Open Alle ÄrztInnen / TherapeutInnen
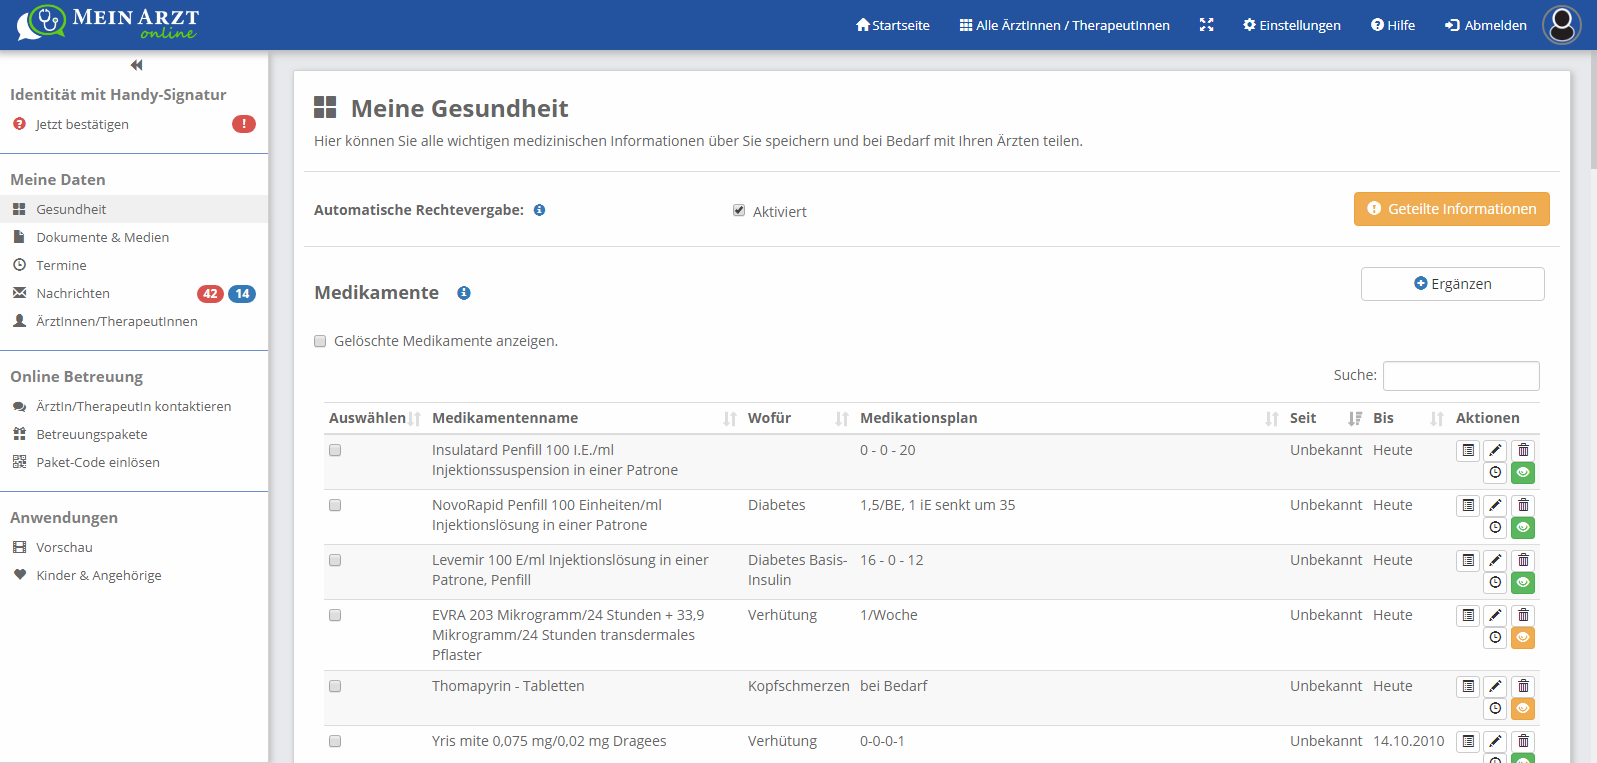The height and width of the screenshot is (763, 1597). (1065, 25)
